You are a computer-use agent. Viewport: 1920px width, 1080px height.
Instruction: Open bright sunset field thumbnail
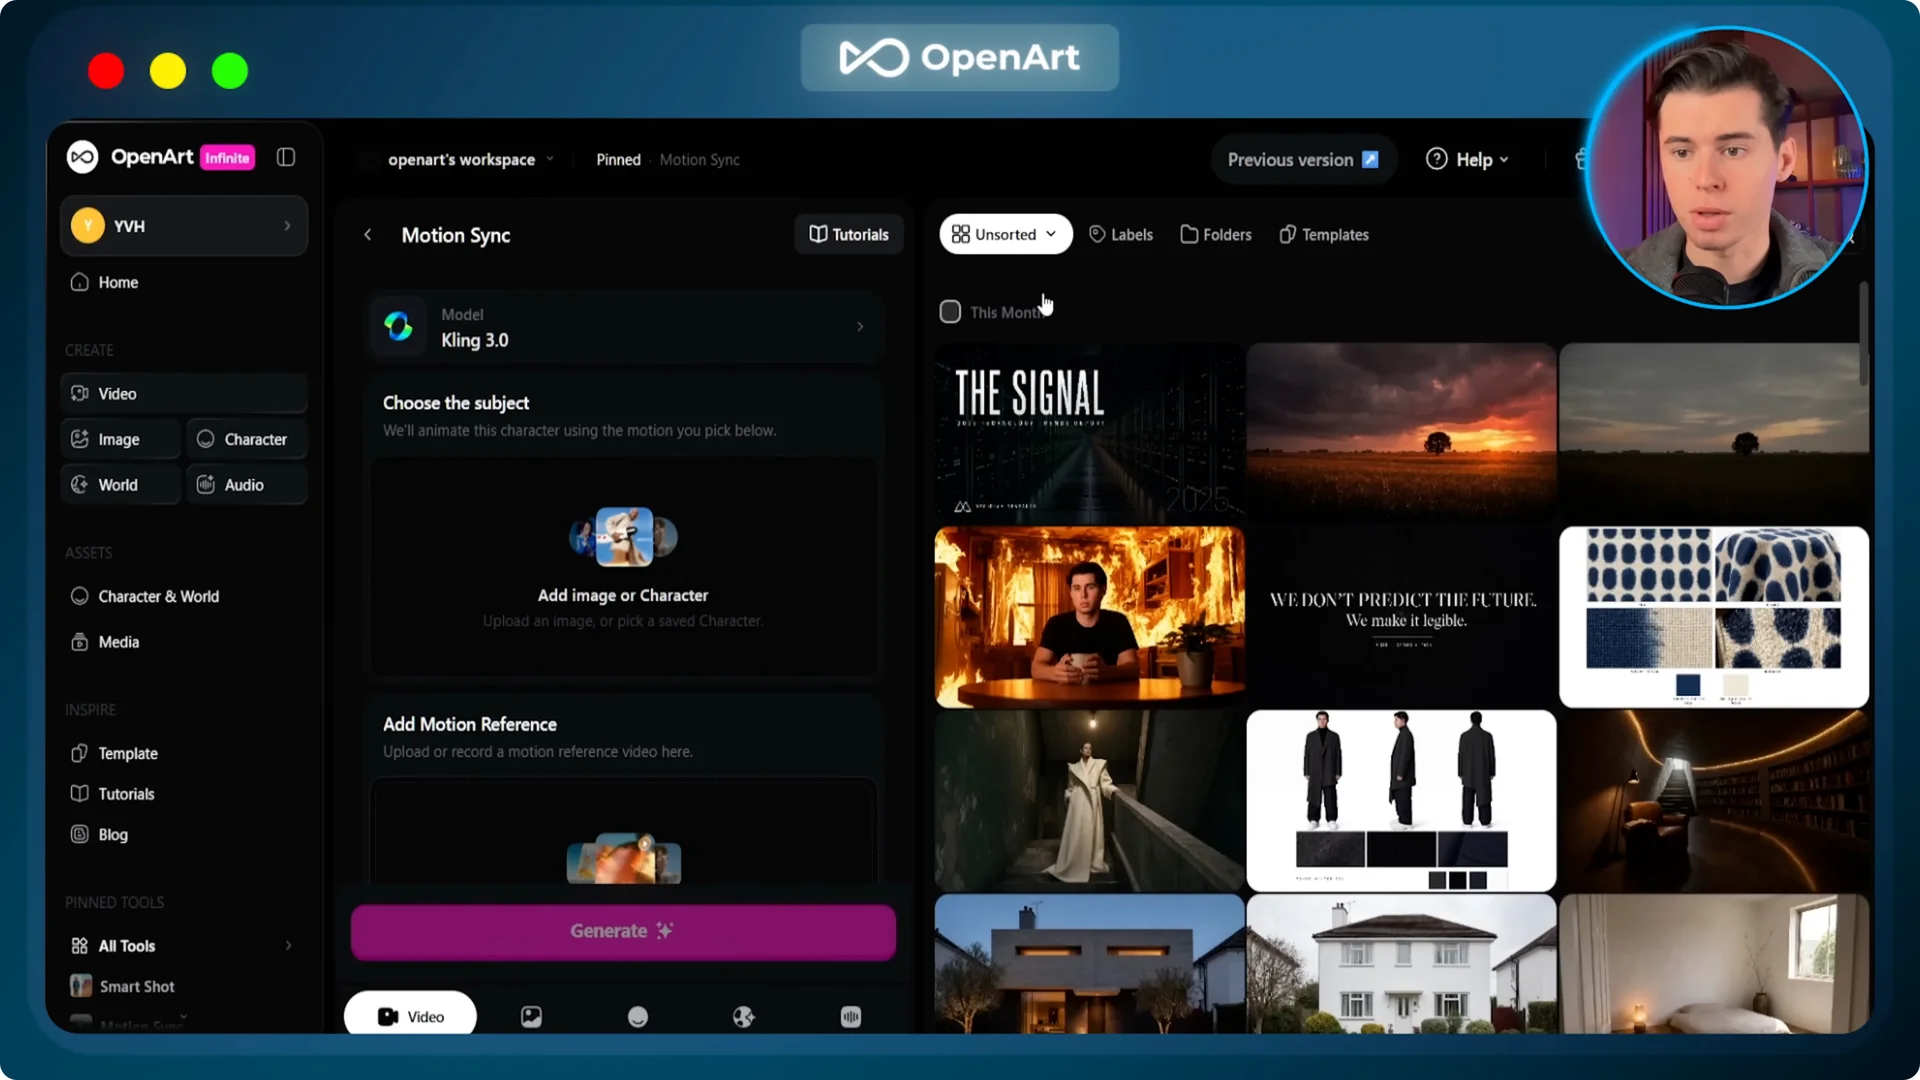tap(1401, 434)
